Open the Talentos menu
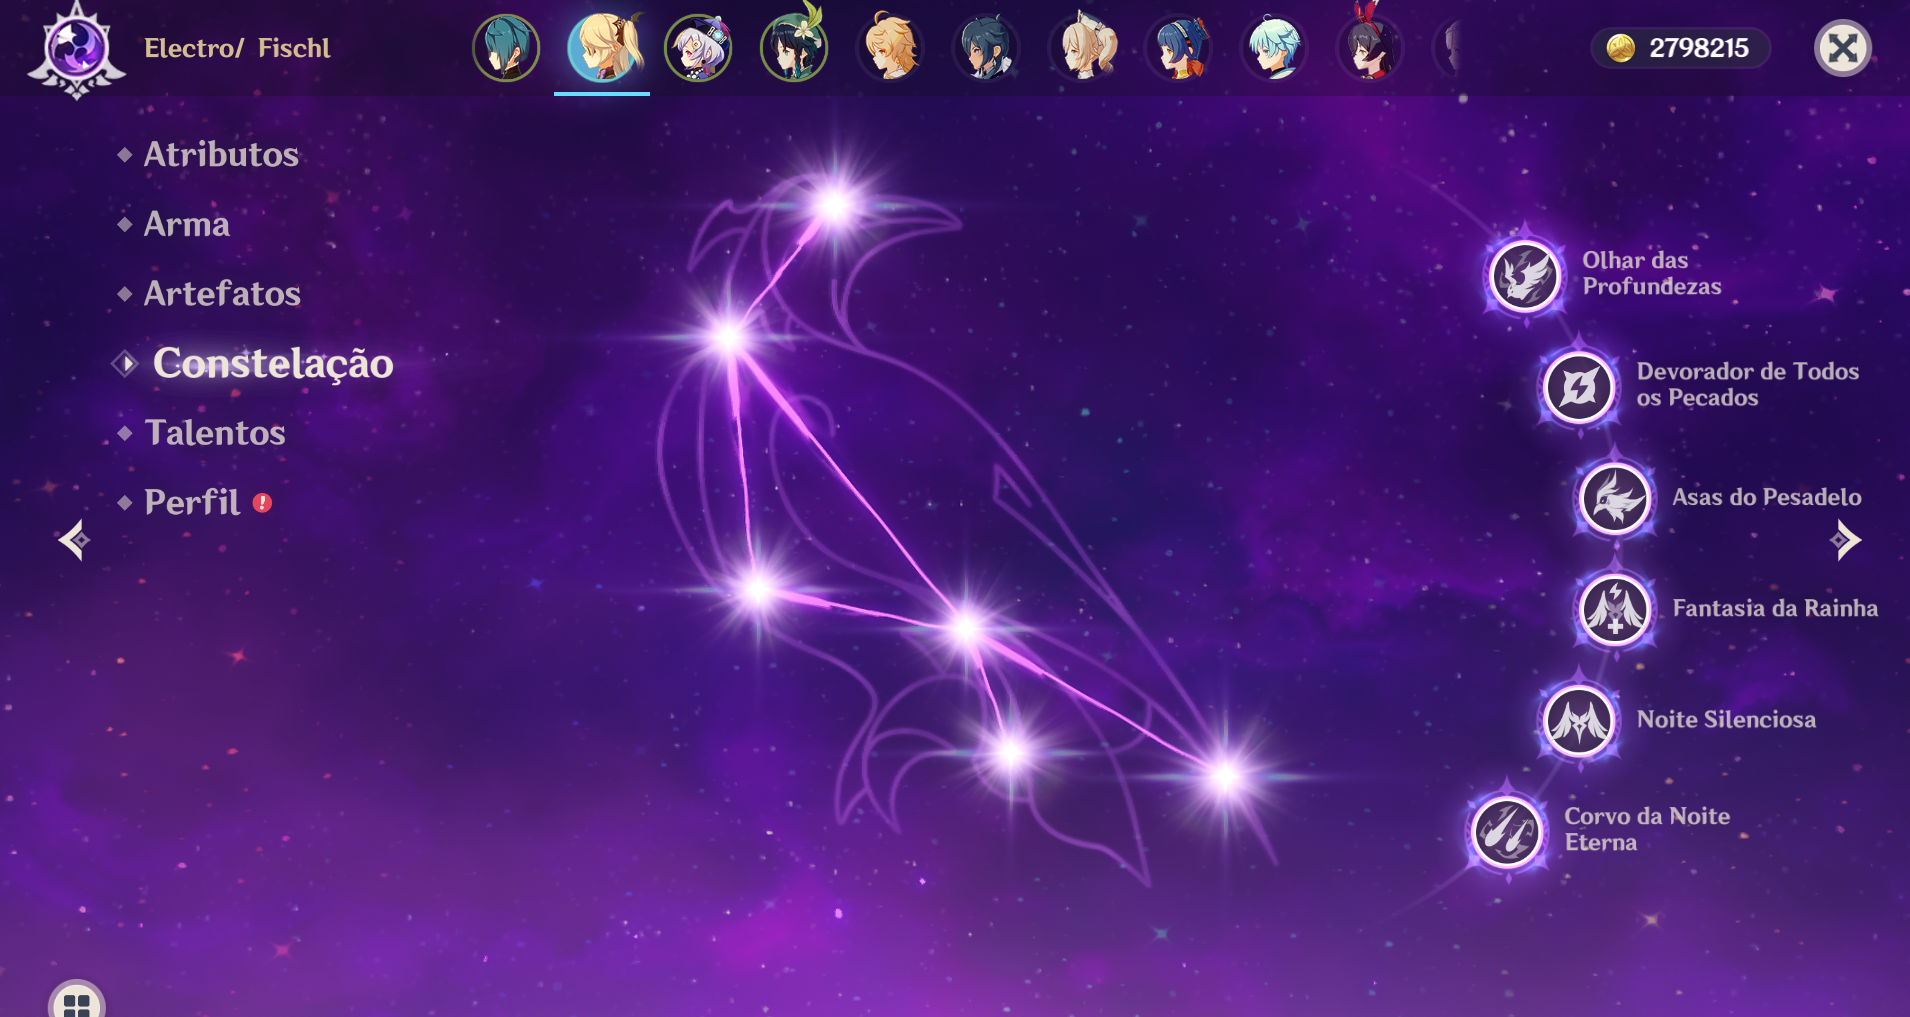Image resolution: width=1910 pixels, height=1017 pixels. point(215,432)
